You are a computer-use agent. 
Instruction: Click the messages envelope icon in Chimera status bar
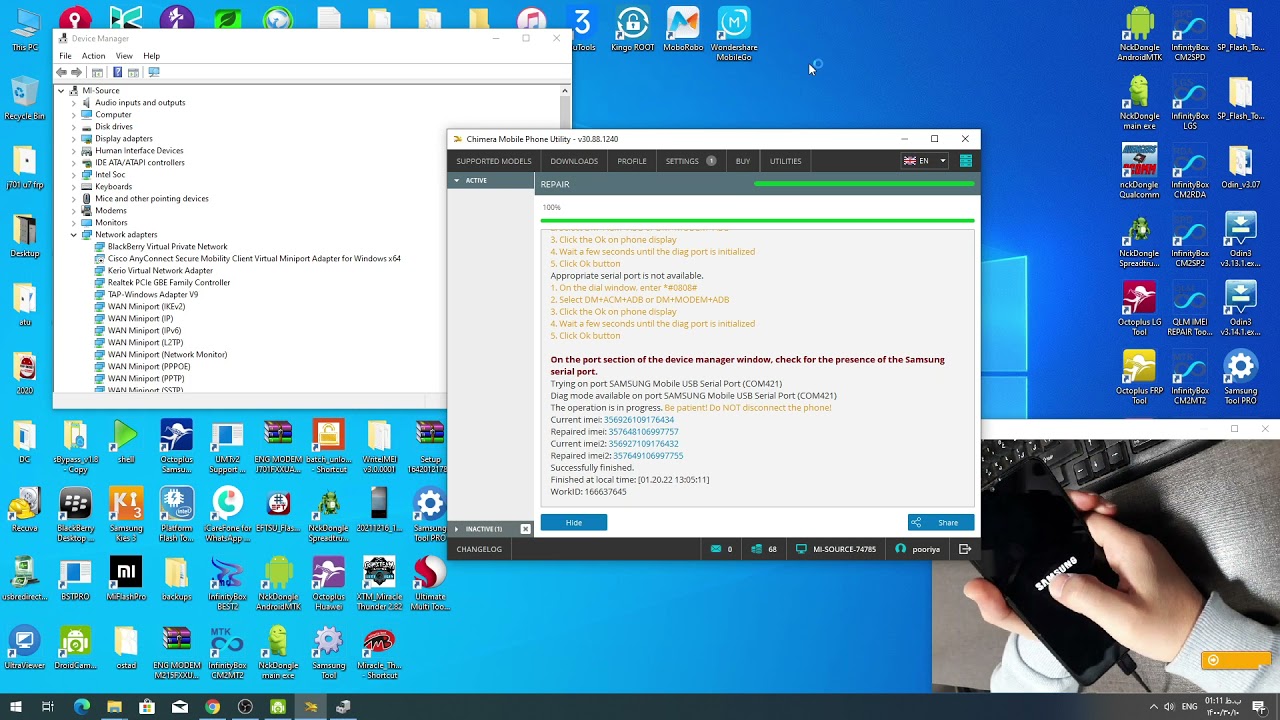(x=716, y=549)
